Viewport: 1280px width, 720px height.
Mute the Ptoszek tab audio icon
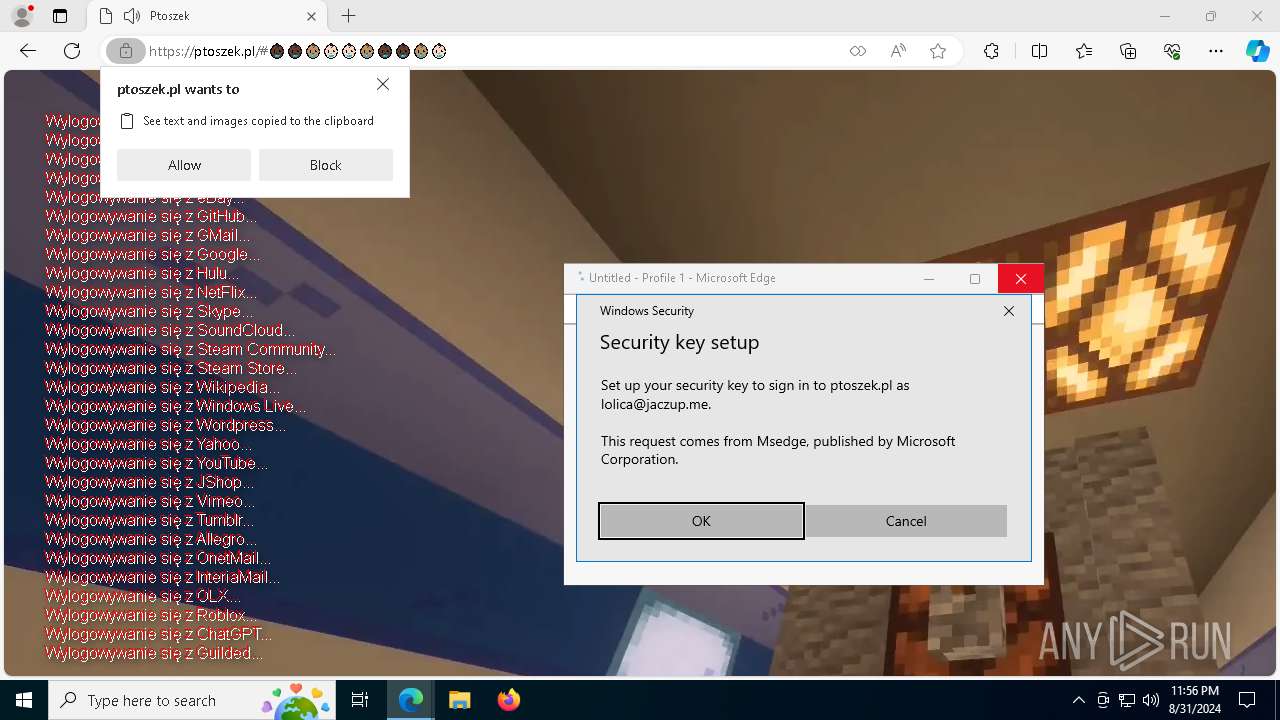pyautogui.click(x=132, y=16)
